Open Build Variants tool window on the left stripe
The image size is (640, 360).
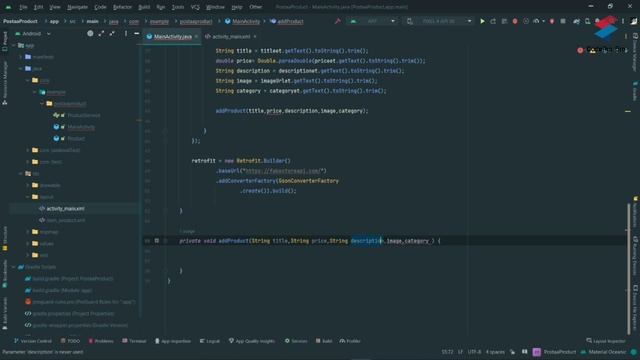pyautogui.click(x=4, y=313)
